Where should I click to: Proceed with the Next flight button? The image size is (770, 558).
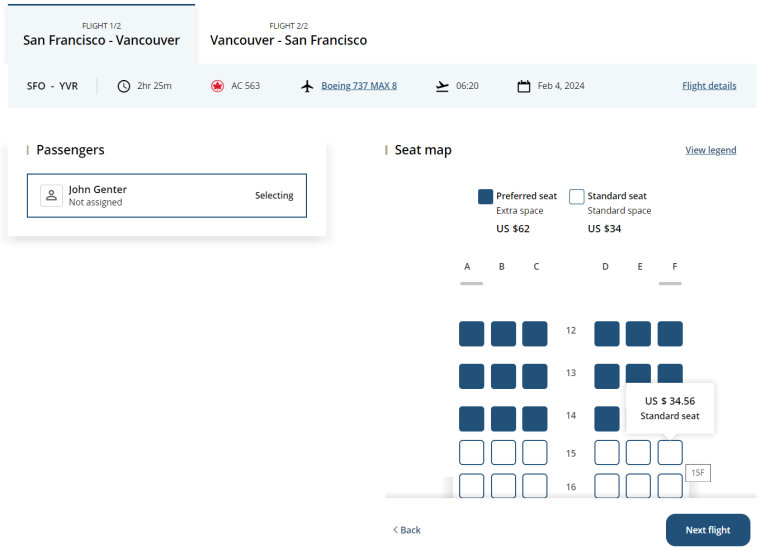pyautogui.click(x=707, y=530)
